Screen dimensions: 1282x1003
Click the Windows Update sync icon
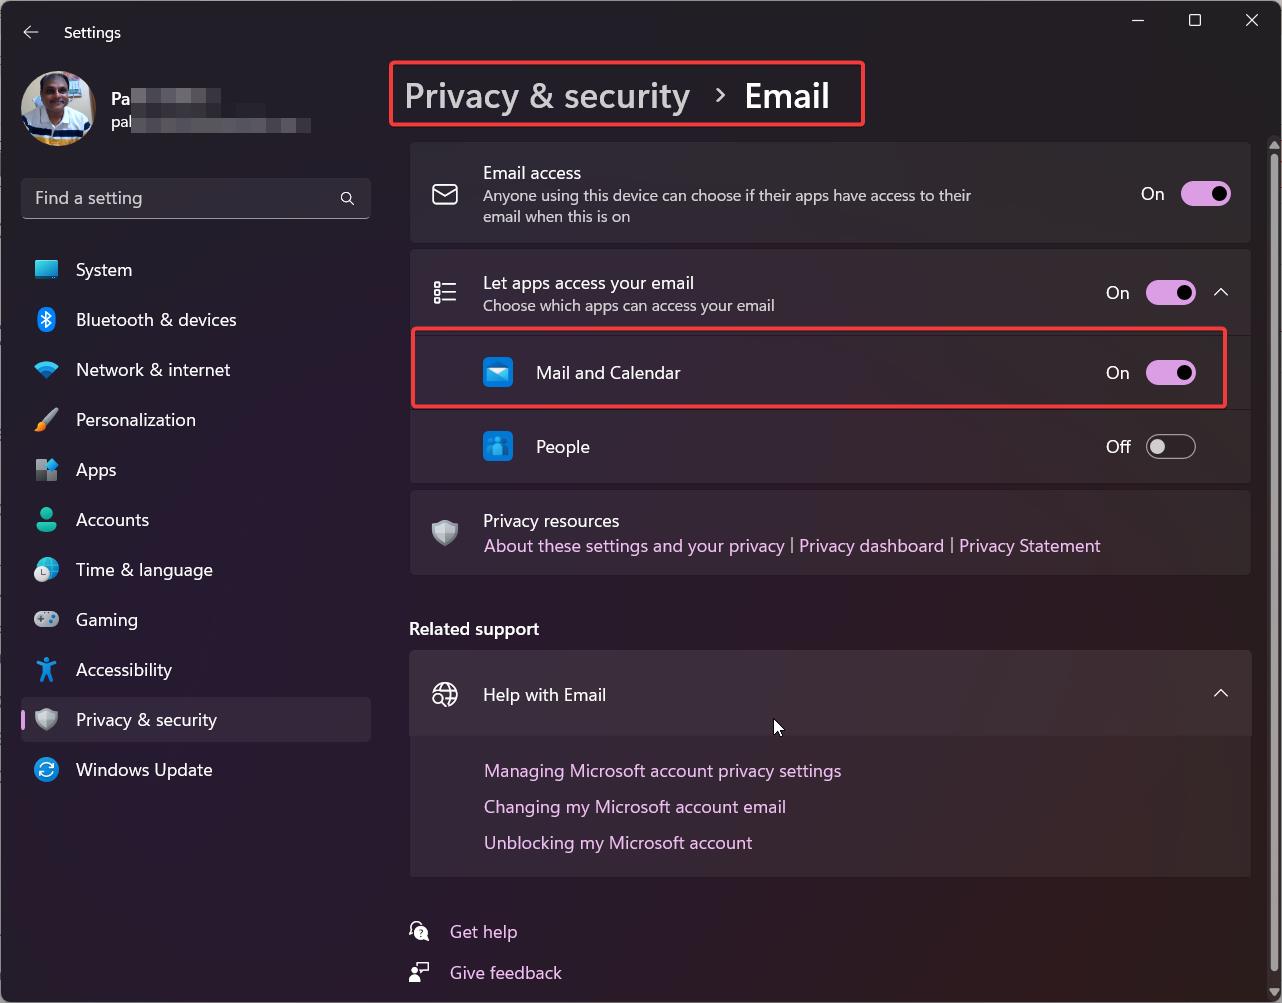click(46, 770)
